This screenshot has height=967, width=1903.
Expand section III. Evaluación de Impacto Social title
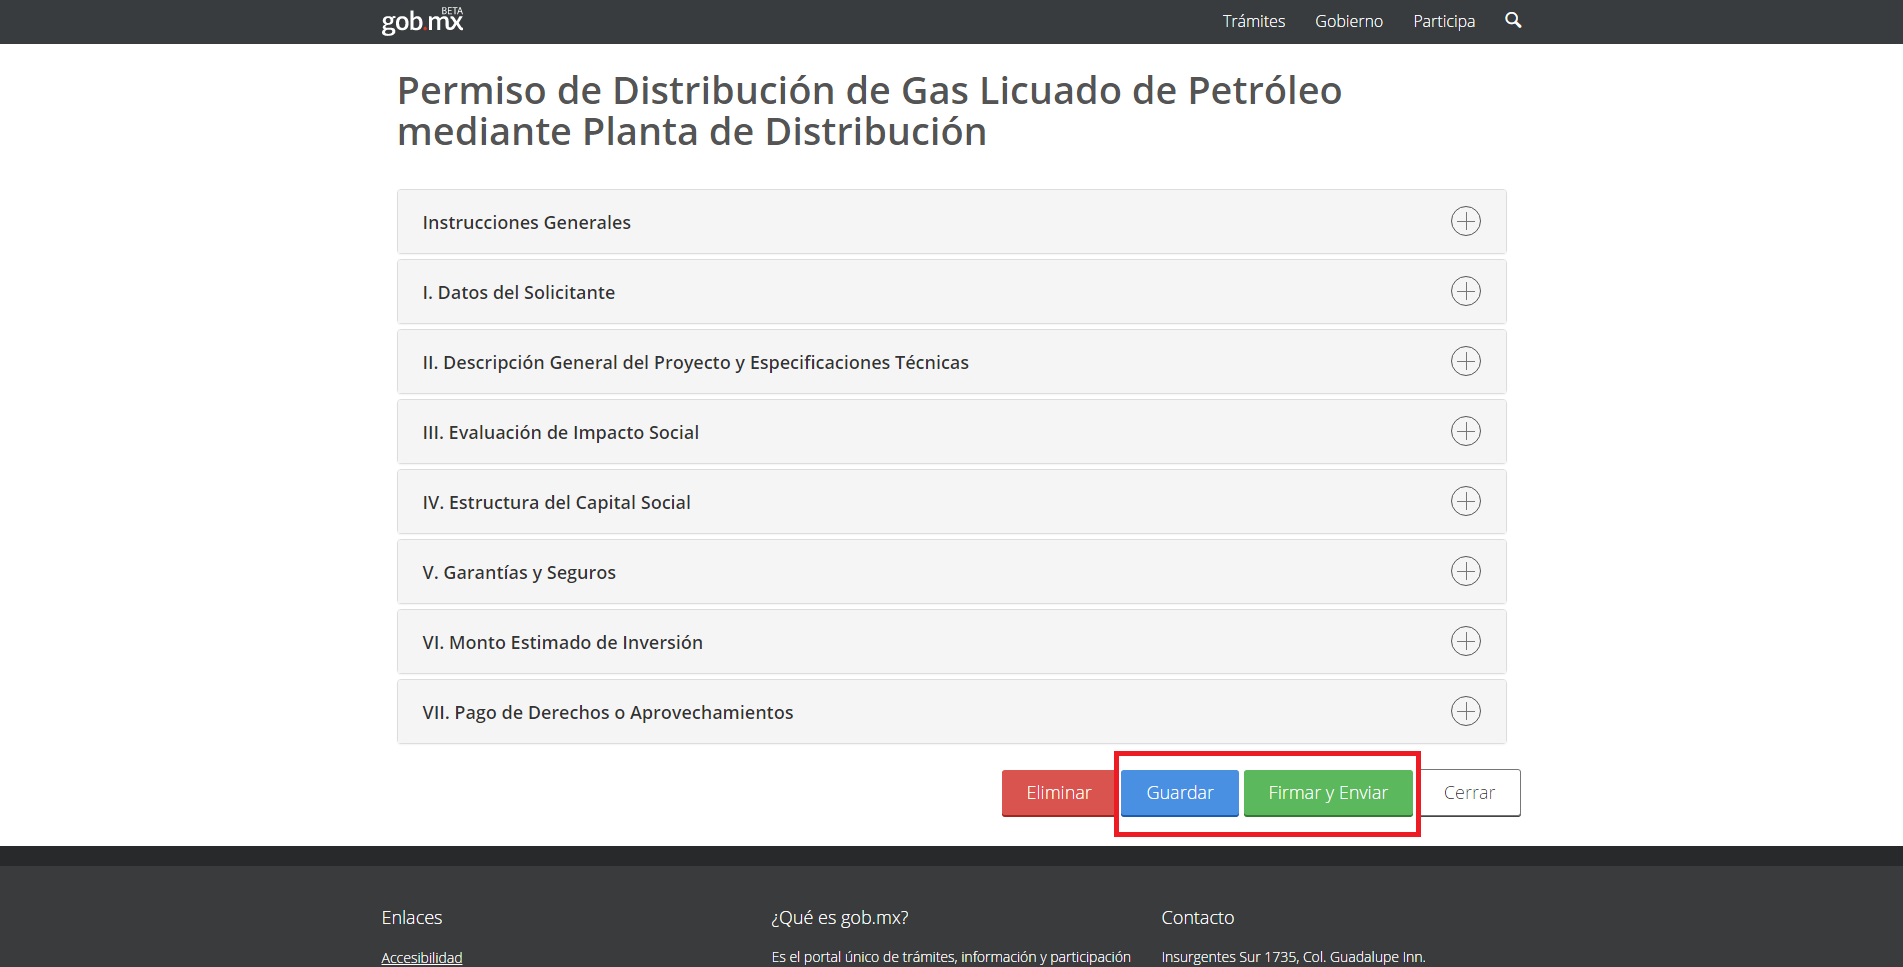tap(560, 432)
